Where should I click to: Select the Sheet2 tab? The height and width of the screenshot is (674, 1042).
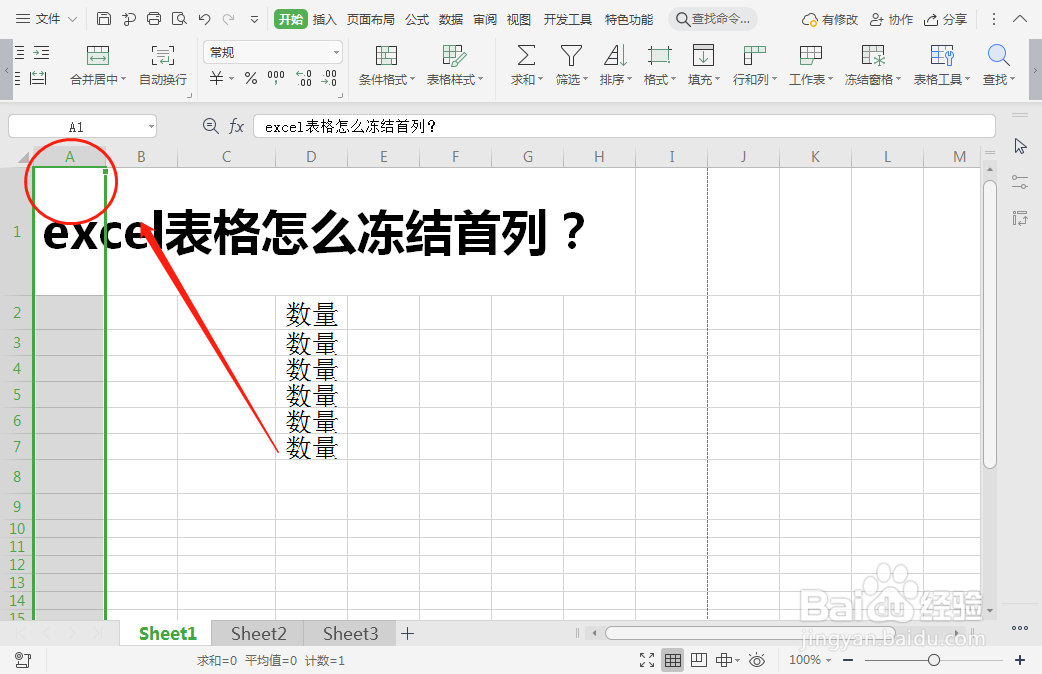pyautogui.click(x=259, y=633)
